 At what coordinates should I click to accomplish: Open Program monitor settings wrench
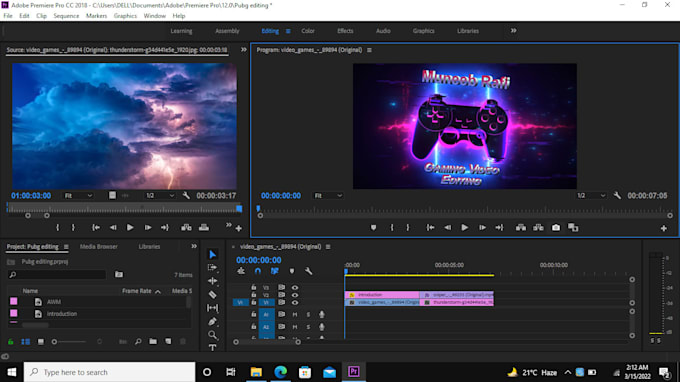pos(617,196)
